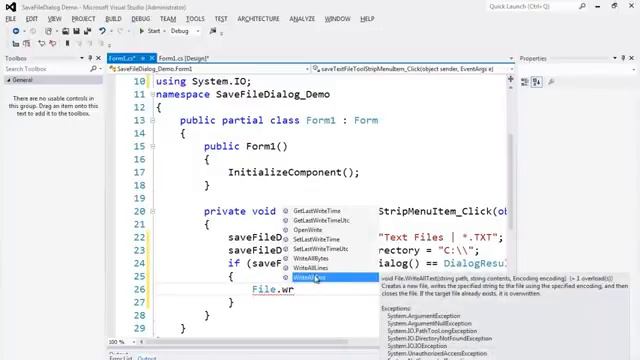Open the ARCHITECTURE menu

[x=258, y=19]
